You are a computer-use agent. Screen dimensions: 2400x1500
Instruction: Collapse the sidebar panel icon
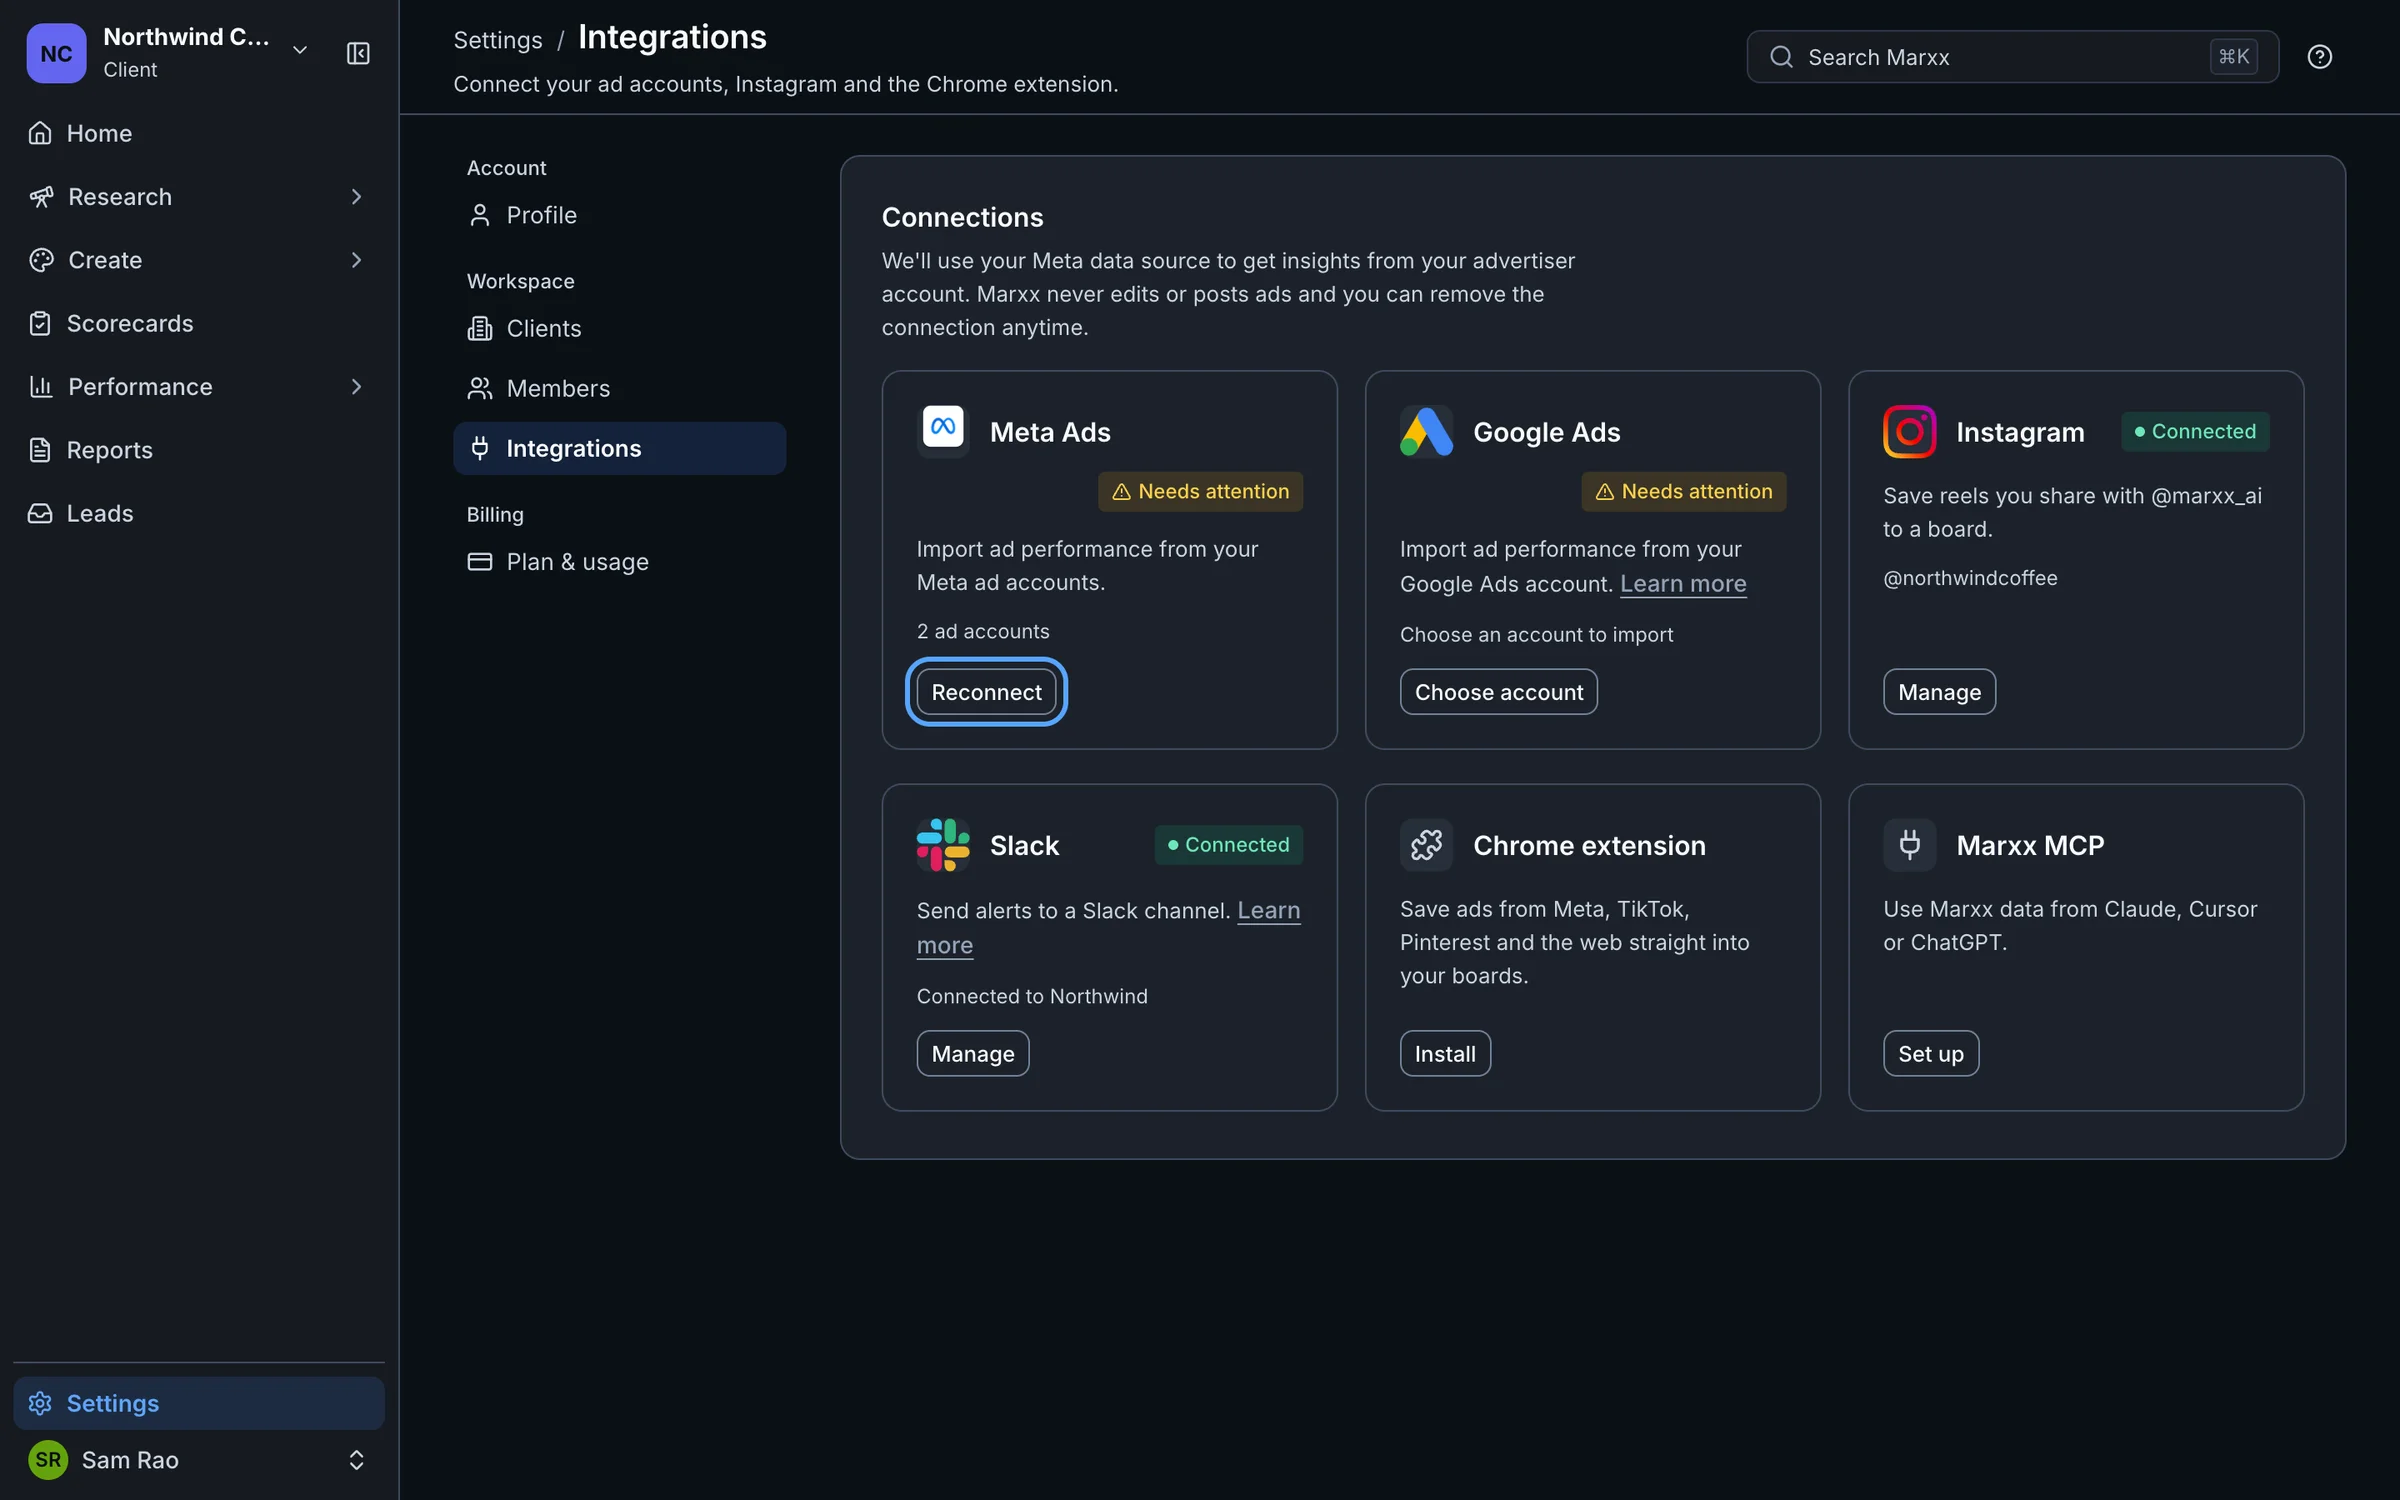click(358, 53)
